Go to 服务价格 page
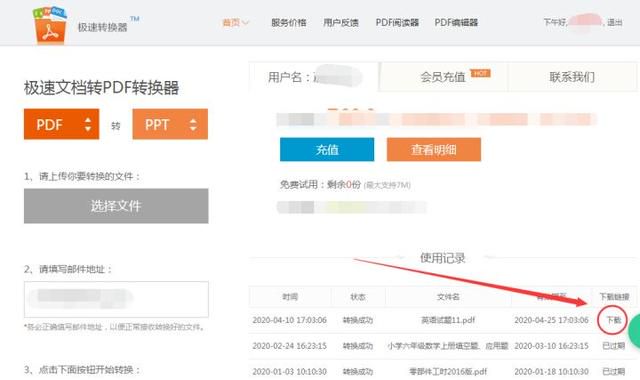Viewport: 640px width, 380px height. point(289,22)
